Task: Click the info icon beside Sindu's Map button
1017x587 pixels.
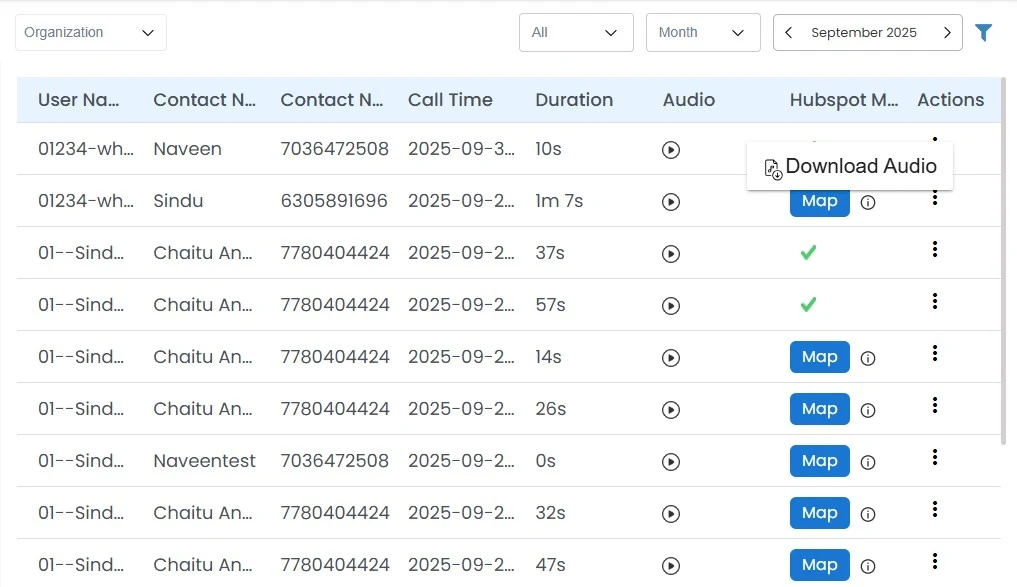Action: click(868, 203)
